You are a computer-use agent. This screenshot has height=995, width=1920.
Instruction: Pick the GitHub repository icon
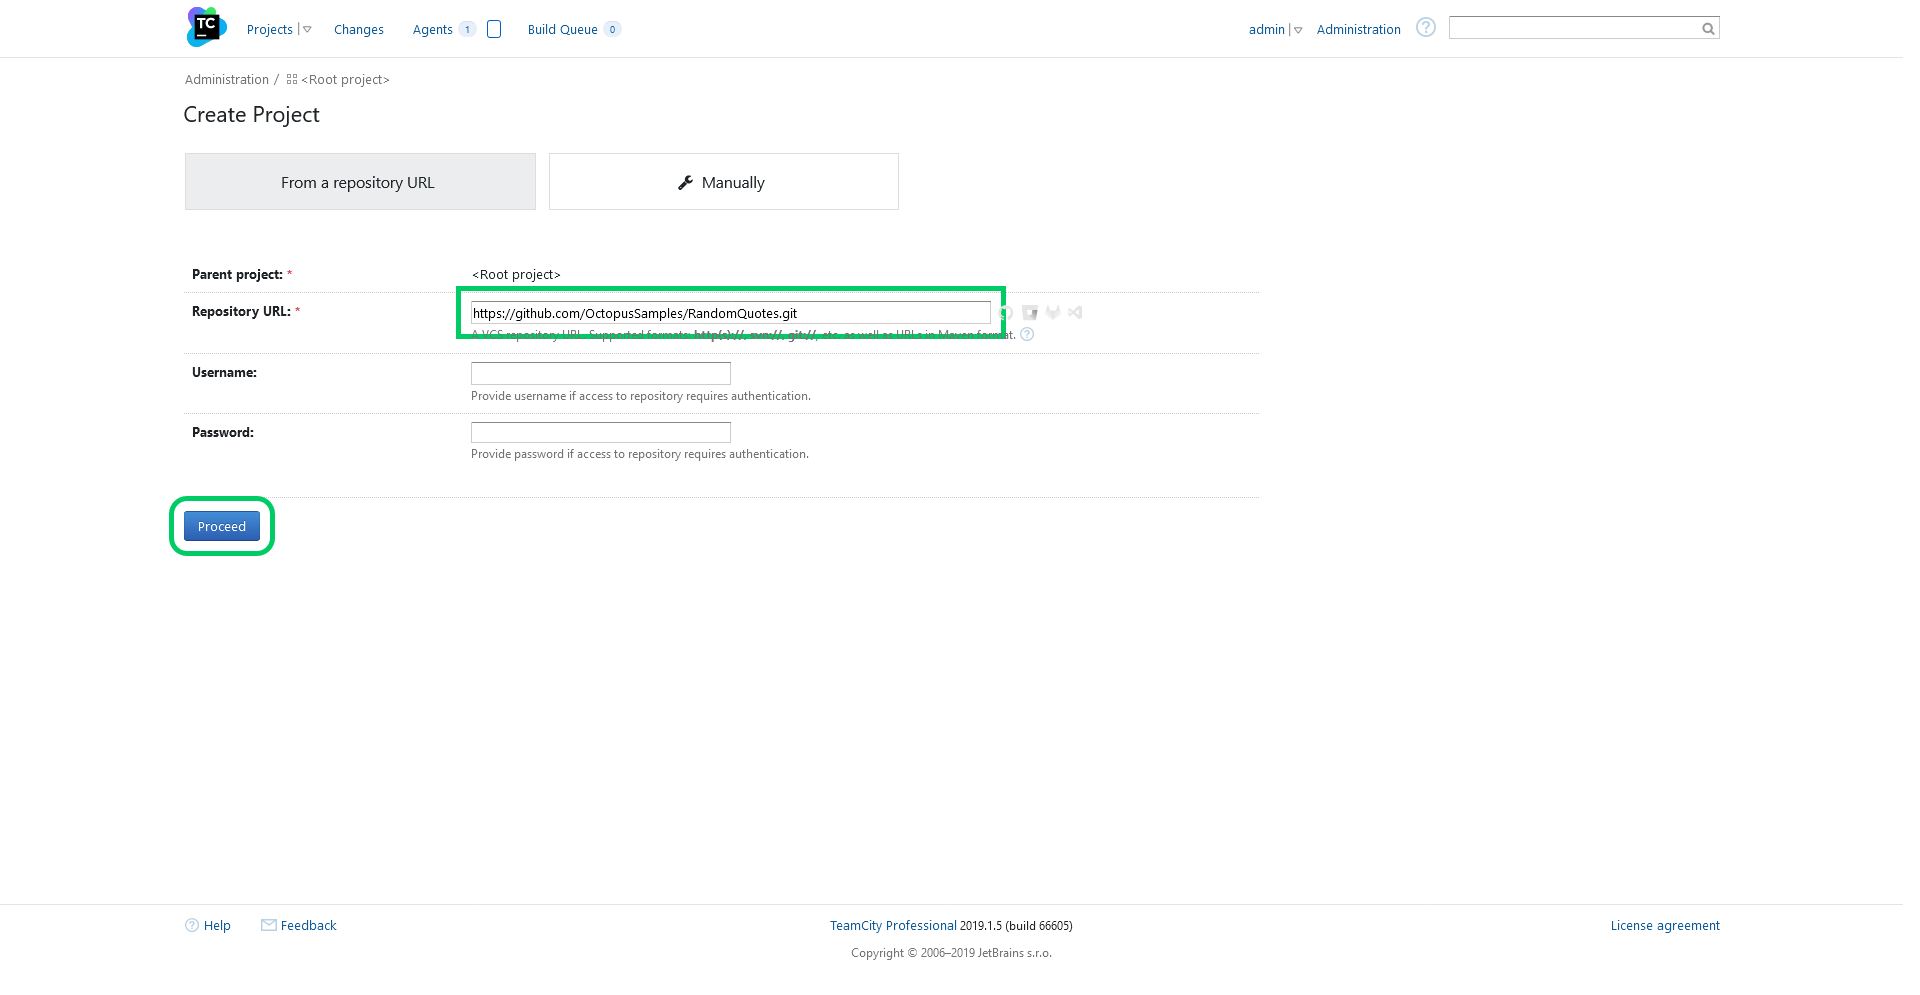point(1007,313)
